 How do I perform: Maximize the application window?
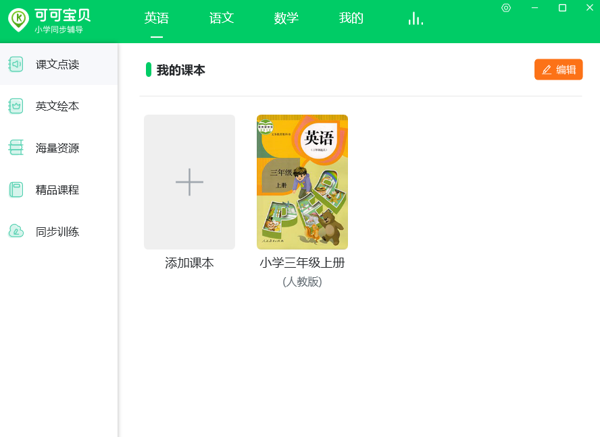(x=562, y=8)
